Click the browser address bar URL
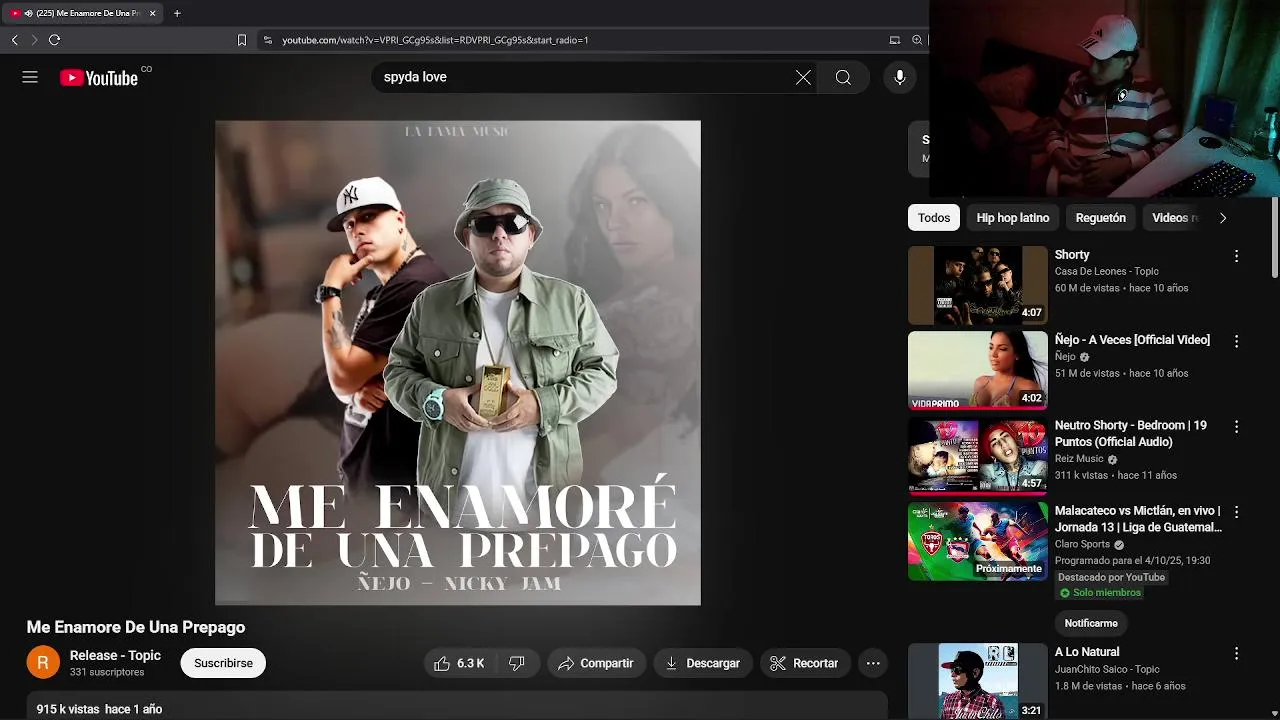1280x720 pixels. (x=435, y=40)
